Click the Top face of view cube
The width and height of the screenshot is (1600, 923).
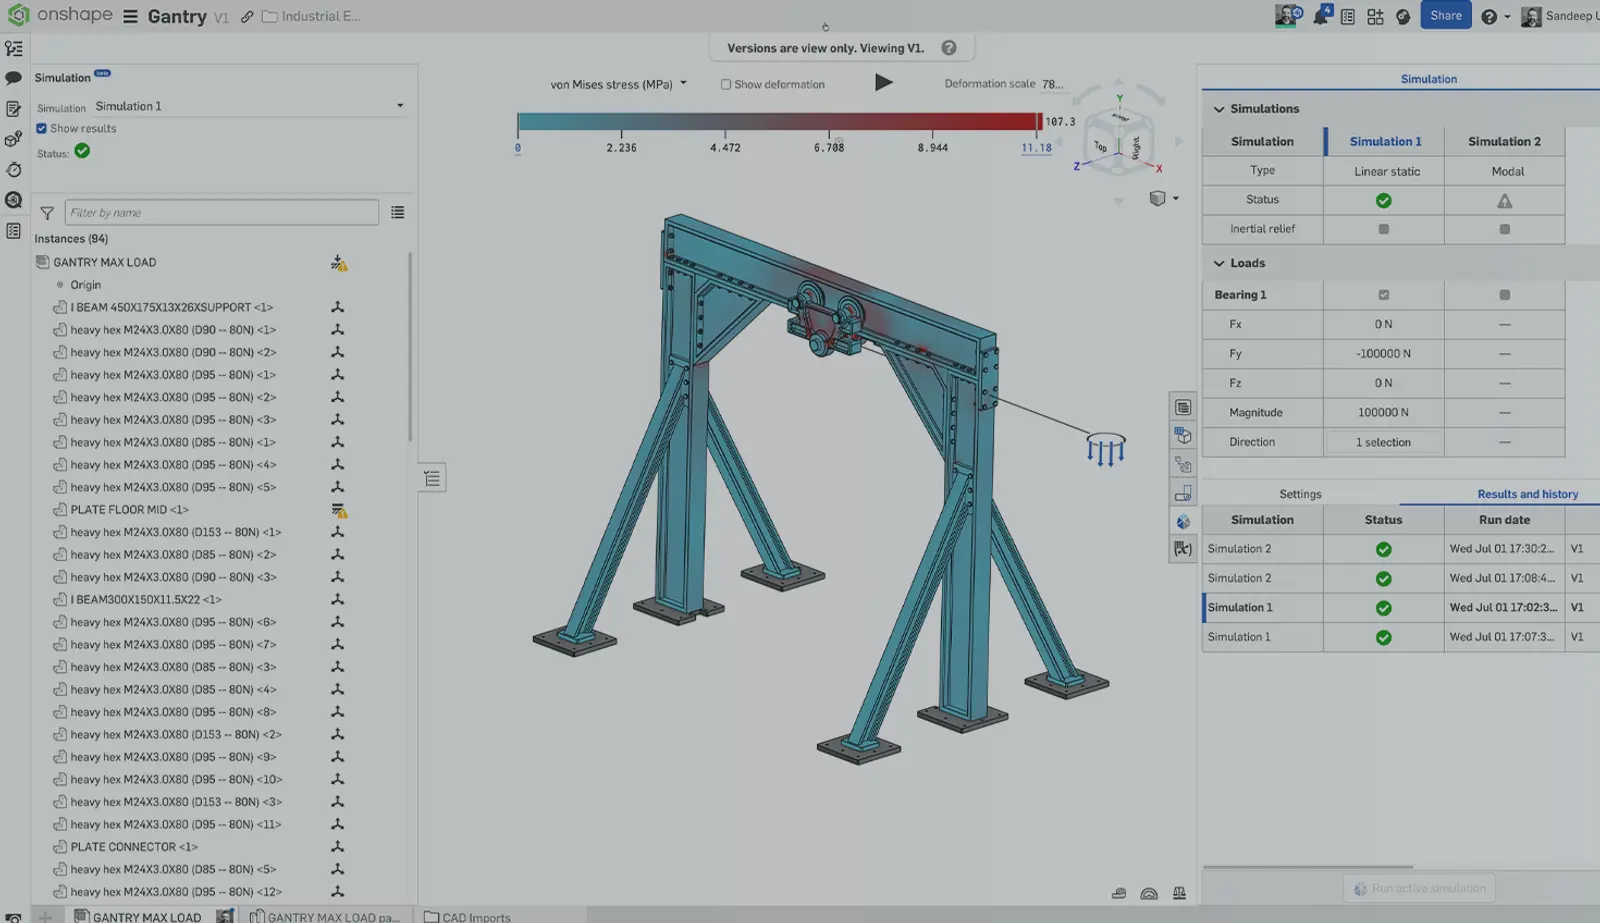[1101, 147]
